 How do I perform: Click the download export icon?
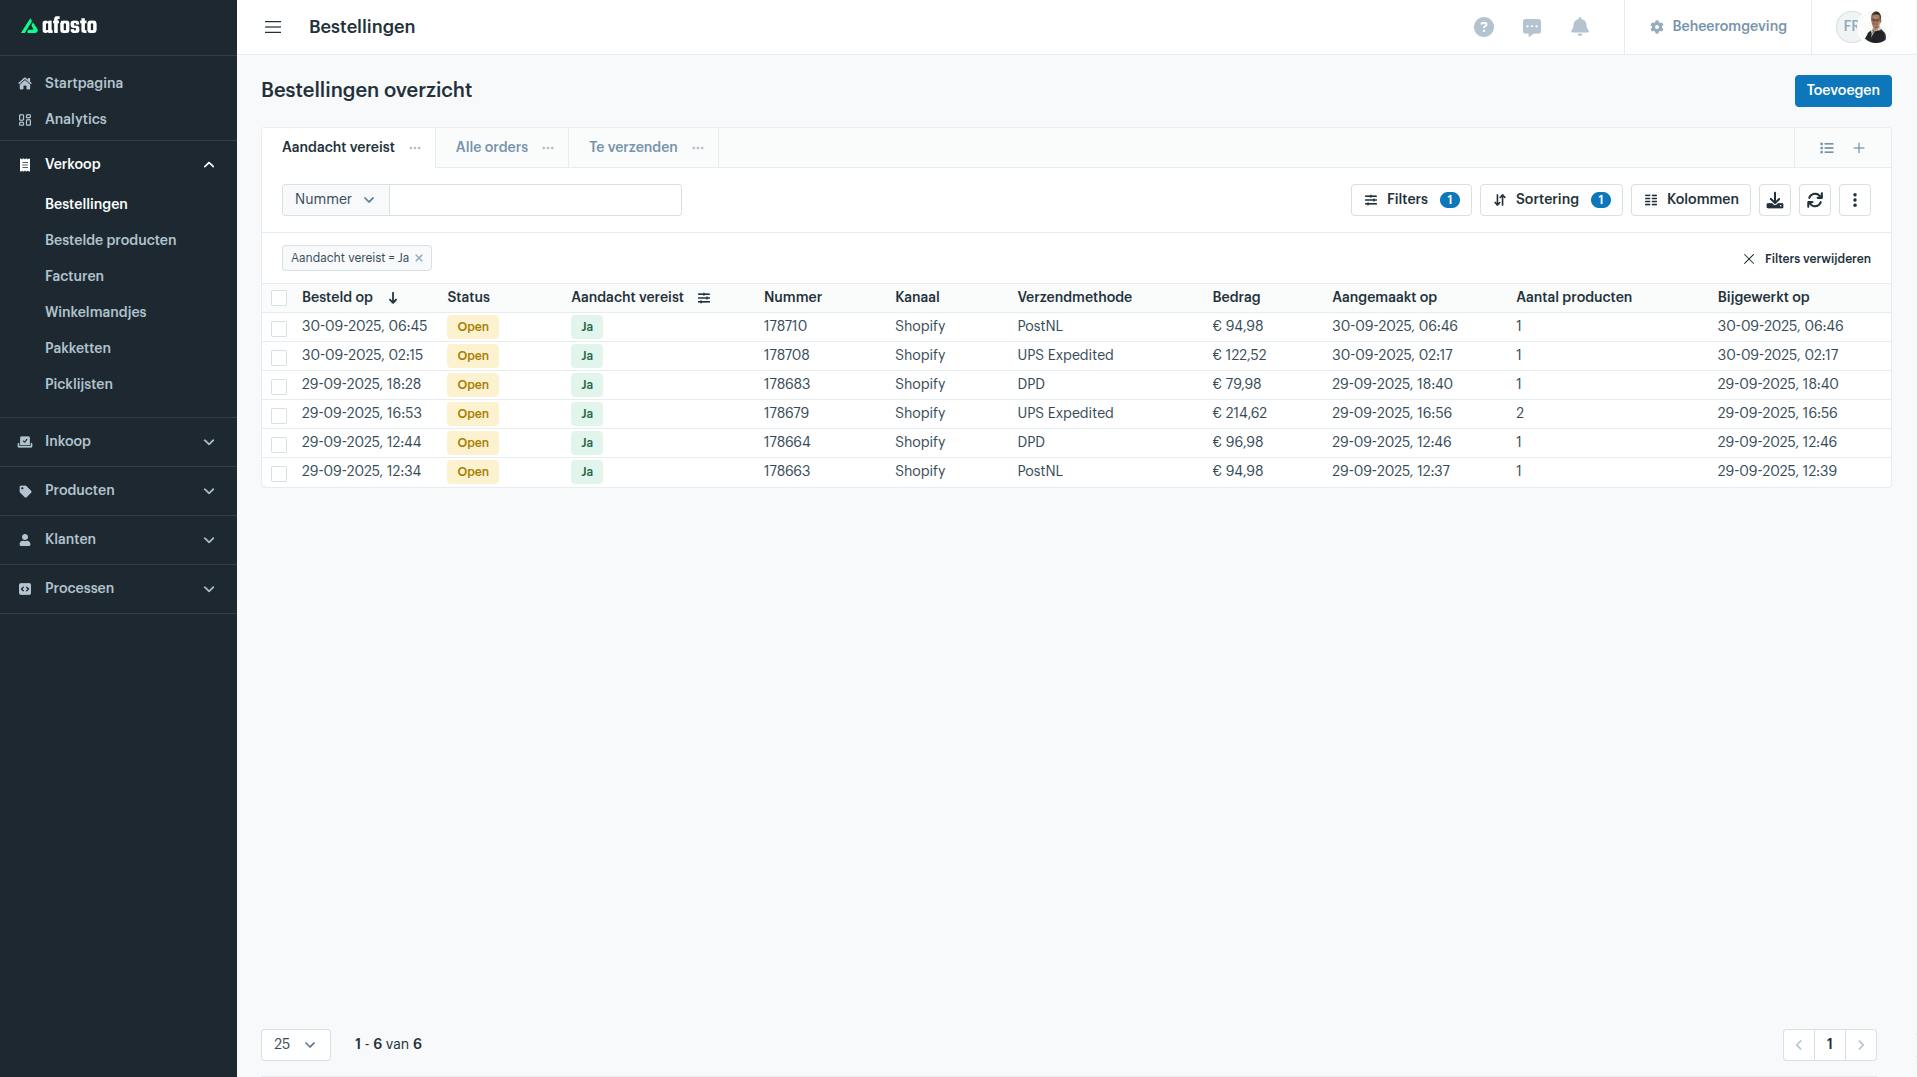[1775, 200]
